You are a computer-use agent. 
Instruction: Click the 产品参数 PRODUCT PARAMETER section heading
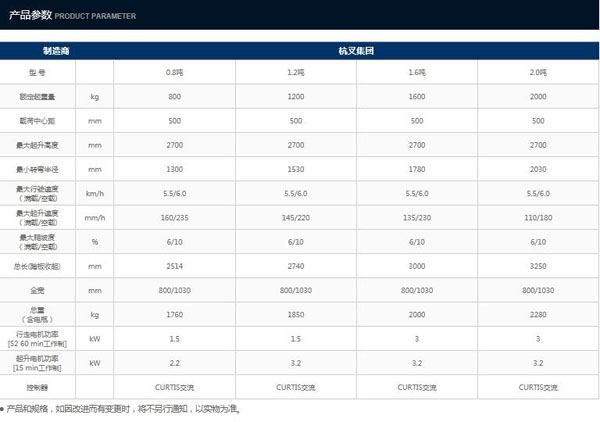[x=70, y=16]
